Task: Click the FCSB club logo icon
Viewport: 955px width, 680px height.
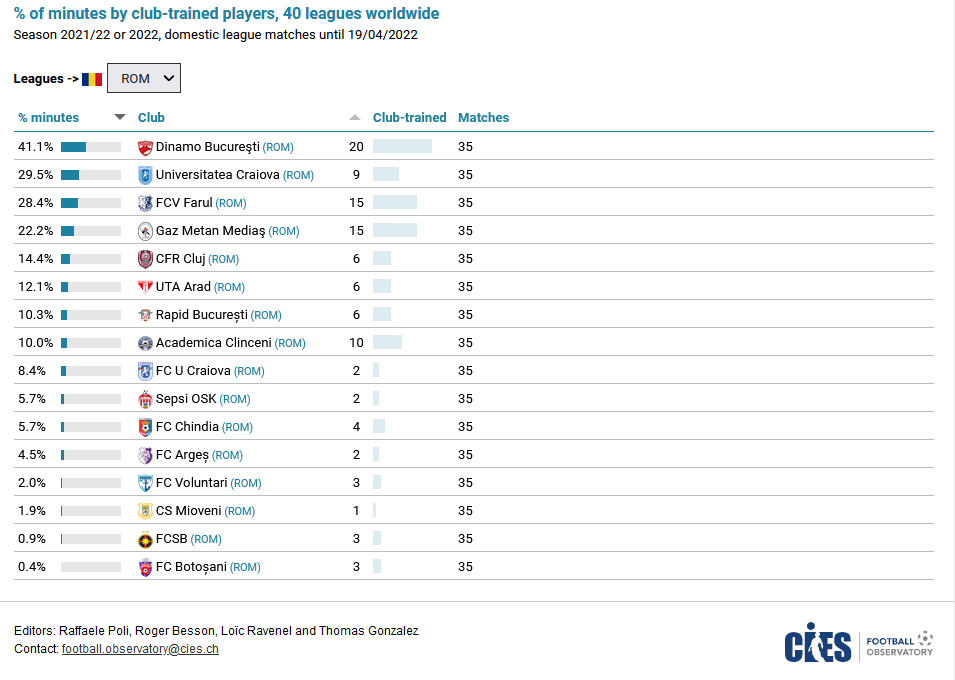Action: pos(145,539)
